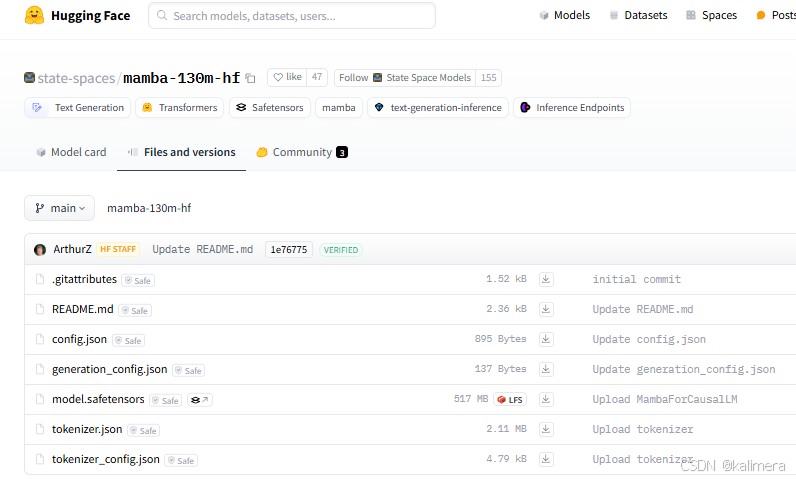796x479 pixels.
Task: Open 'Upload MambaForCausalLM' commit message
Action: coord(665,399)
